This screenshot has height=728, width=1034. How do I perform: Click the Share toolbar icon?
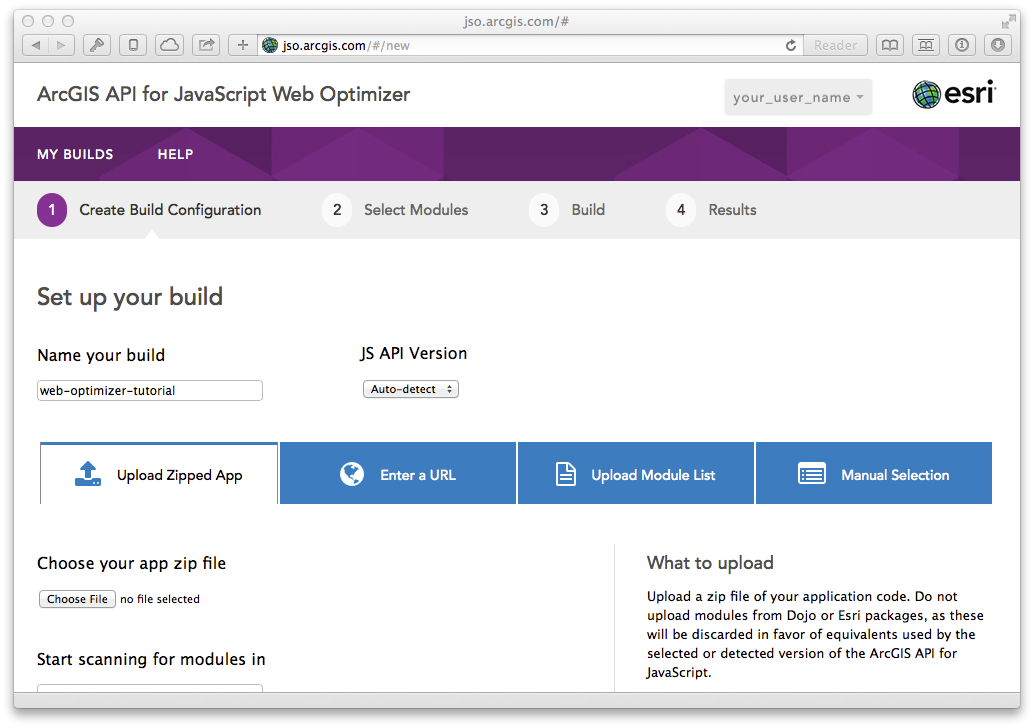click(206, 46)
